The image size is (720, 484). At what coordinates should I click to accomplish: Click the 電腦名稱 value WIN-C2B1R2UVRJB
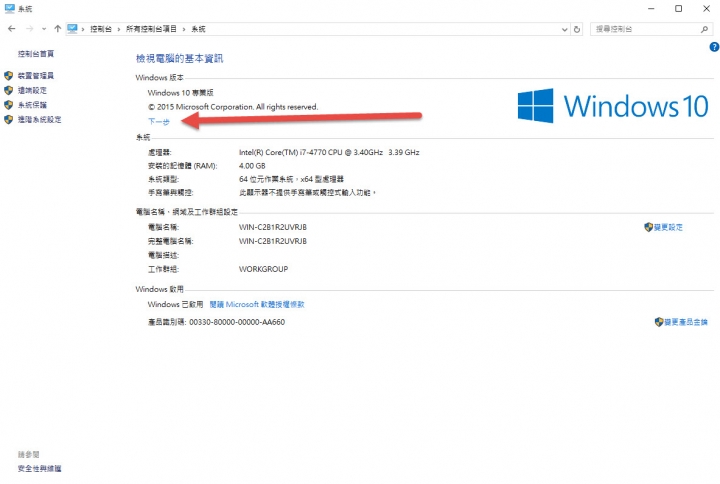[273, 227]
